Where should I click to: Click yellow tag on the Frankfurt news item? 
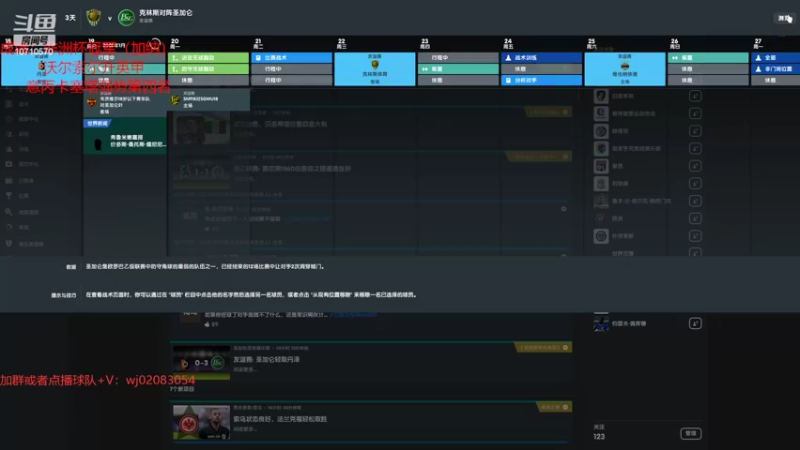pyautogui.click(x=554, y=407)
